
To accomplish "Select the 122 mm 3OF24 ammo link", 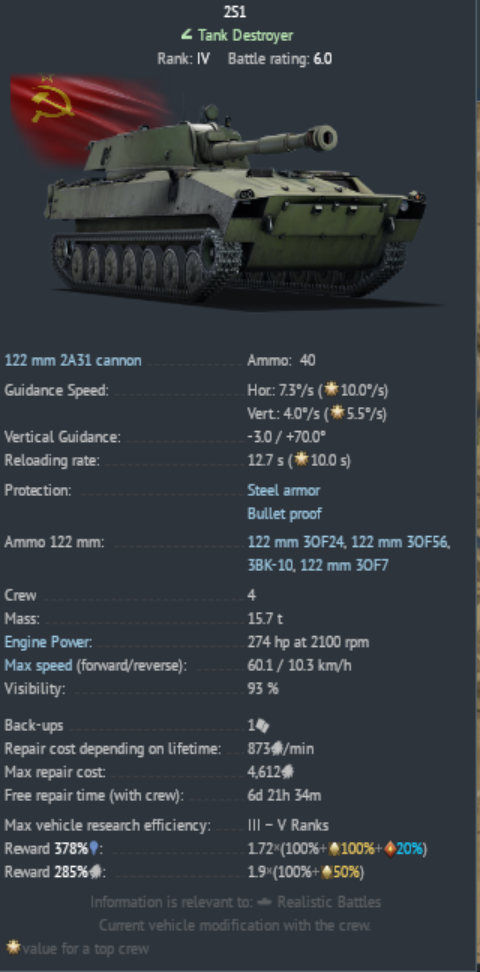I will (296, 542).
